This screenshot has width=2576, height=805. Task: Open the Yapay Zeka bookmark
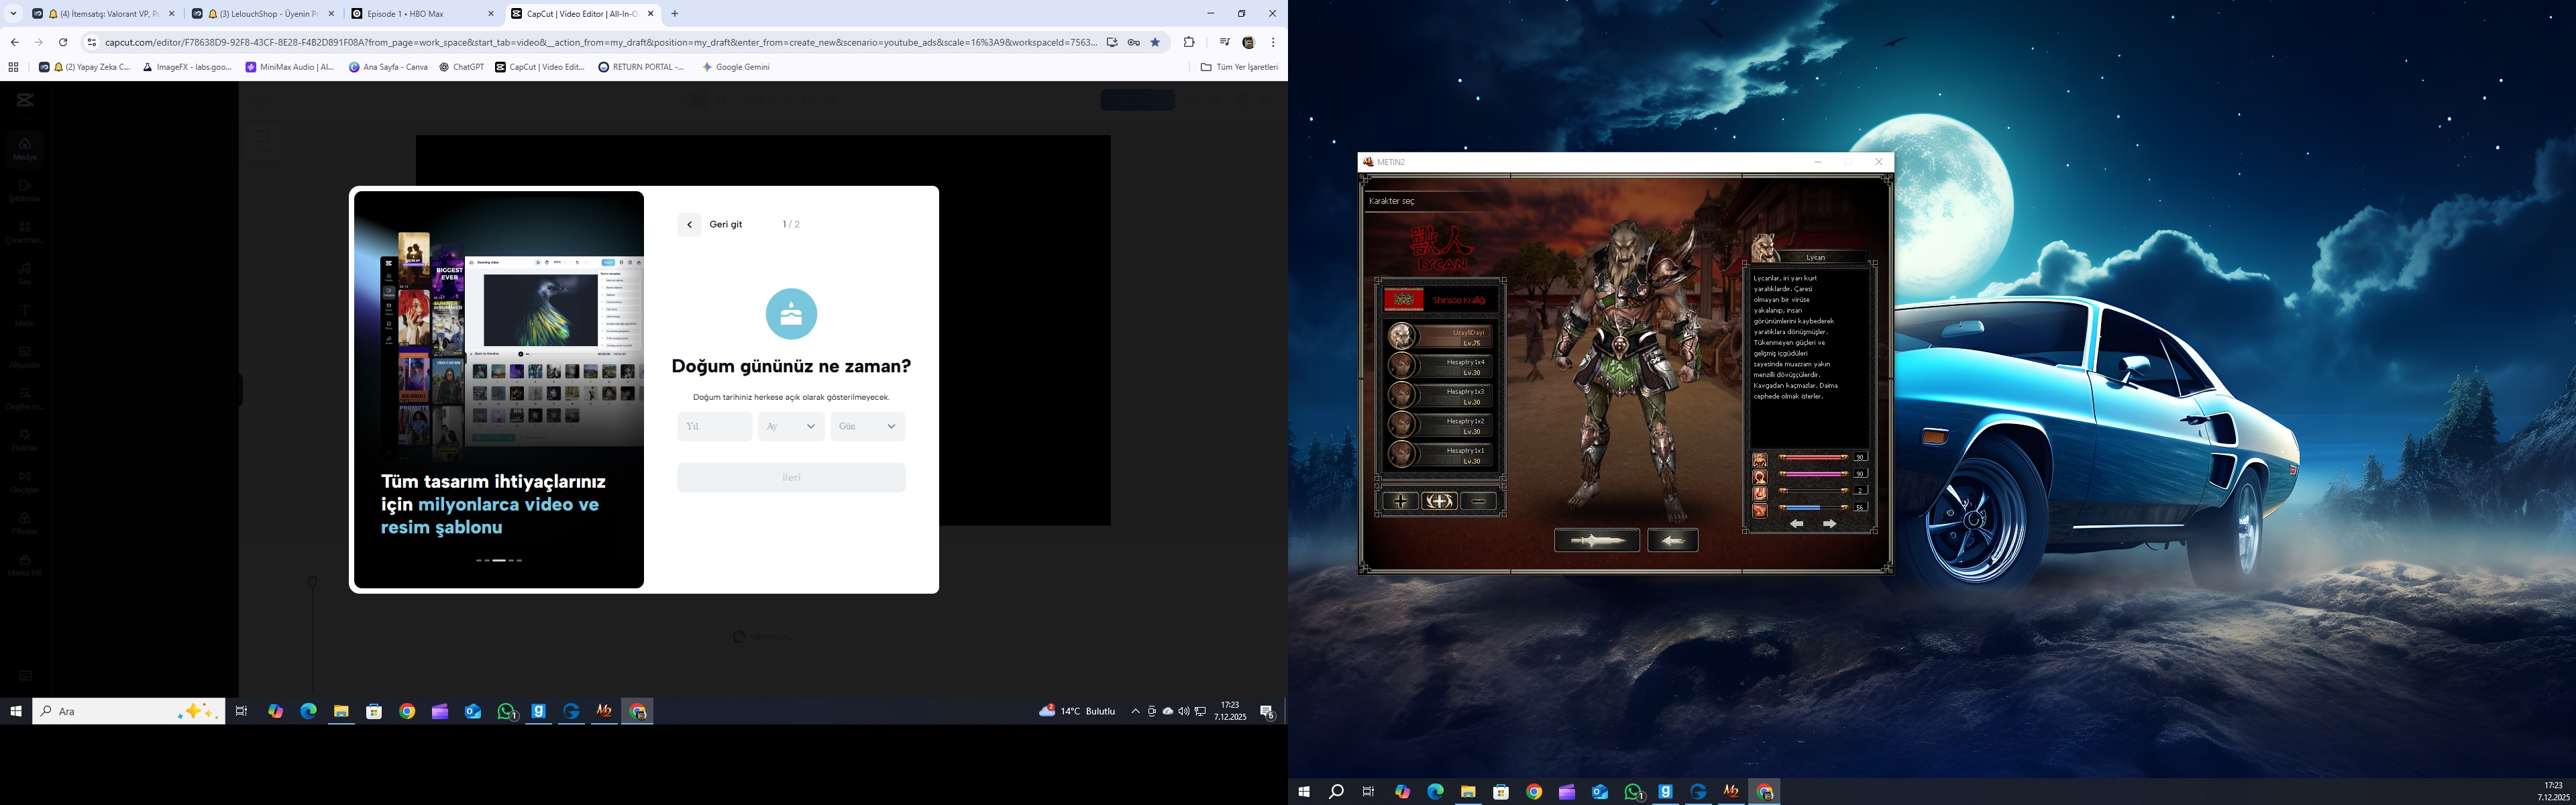(x=85, y=67)
